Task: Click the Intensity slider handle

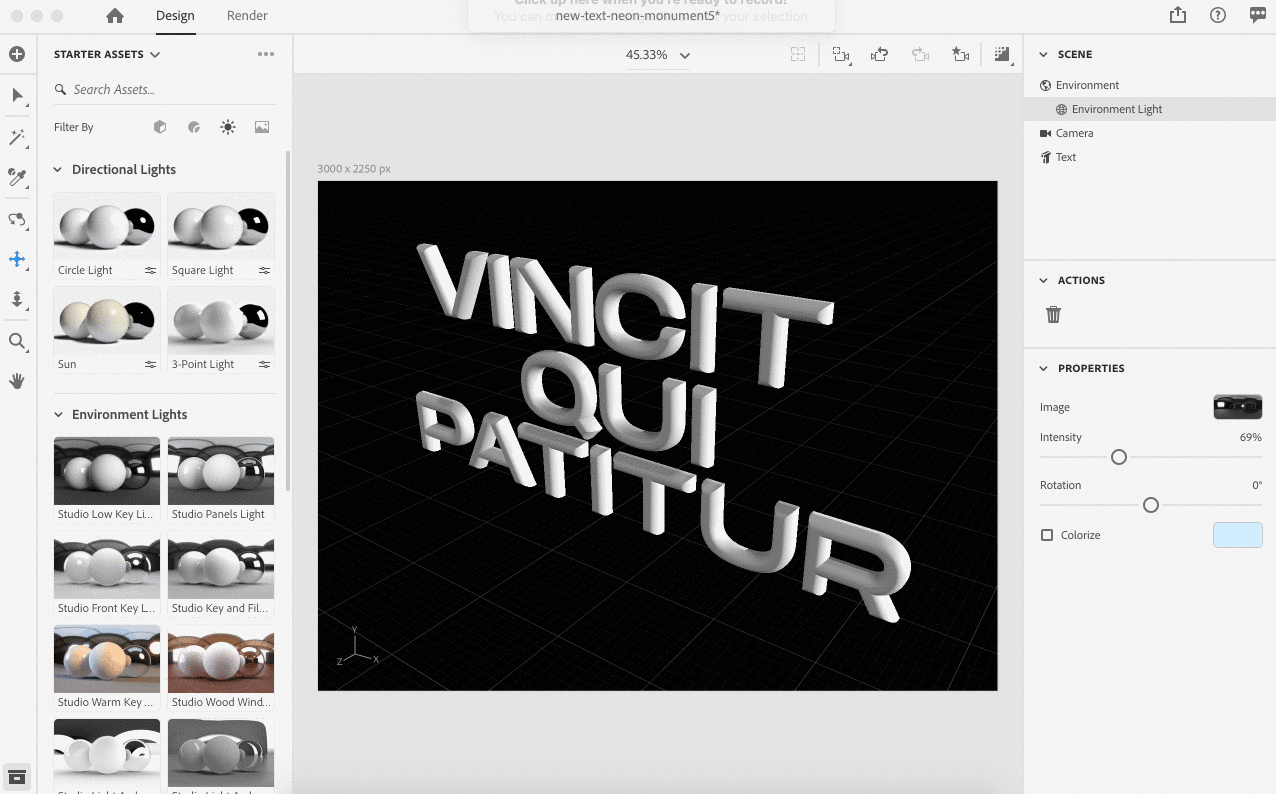Action: [1119, 457]
